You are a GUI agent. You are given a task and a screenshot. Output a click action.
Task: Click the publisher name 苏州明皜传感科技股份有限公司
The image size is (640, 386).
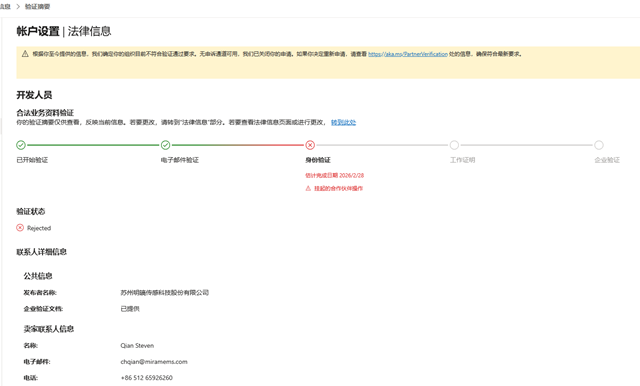tap(164, 293)
